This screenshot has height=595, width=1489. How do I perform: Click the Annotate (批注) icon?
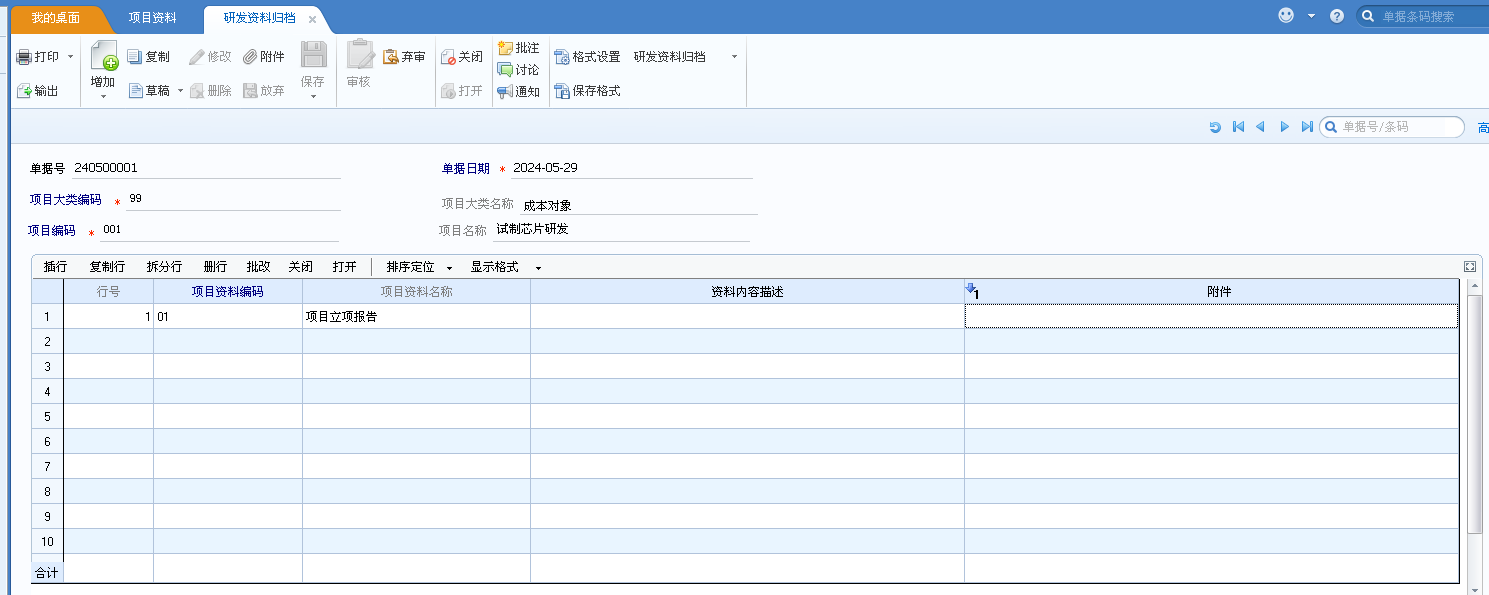[505, 48]
